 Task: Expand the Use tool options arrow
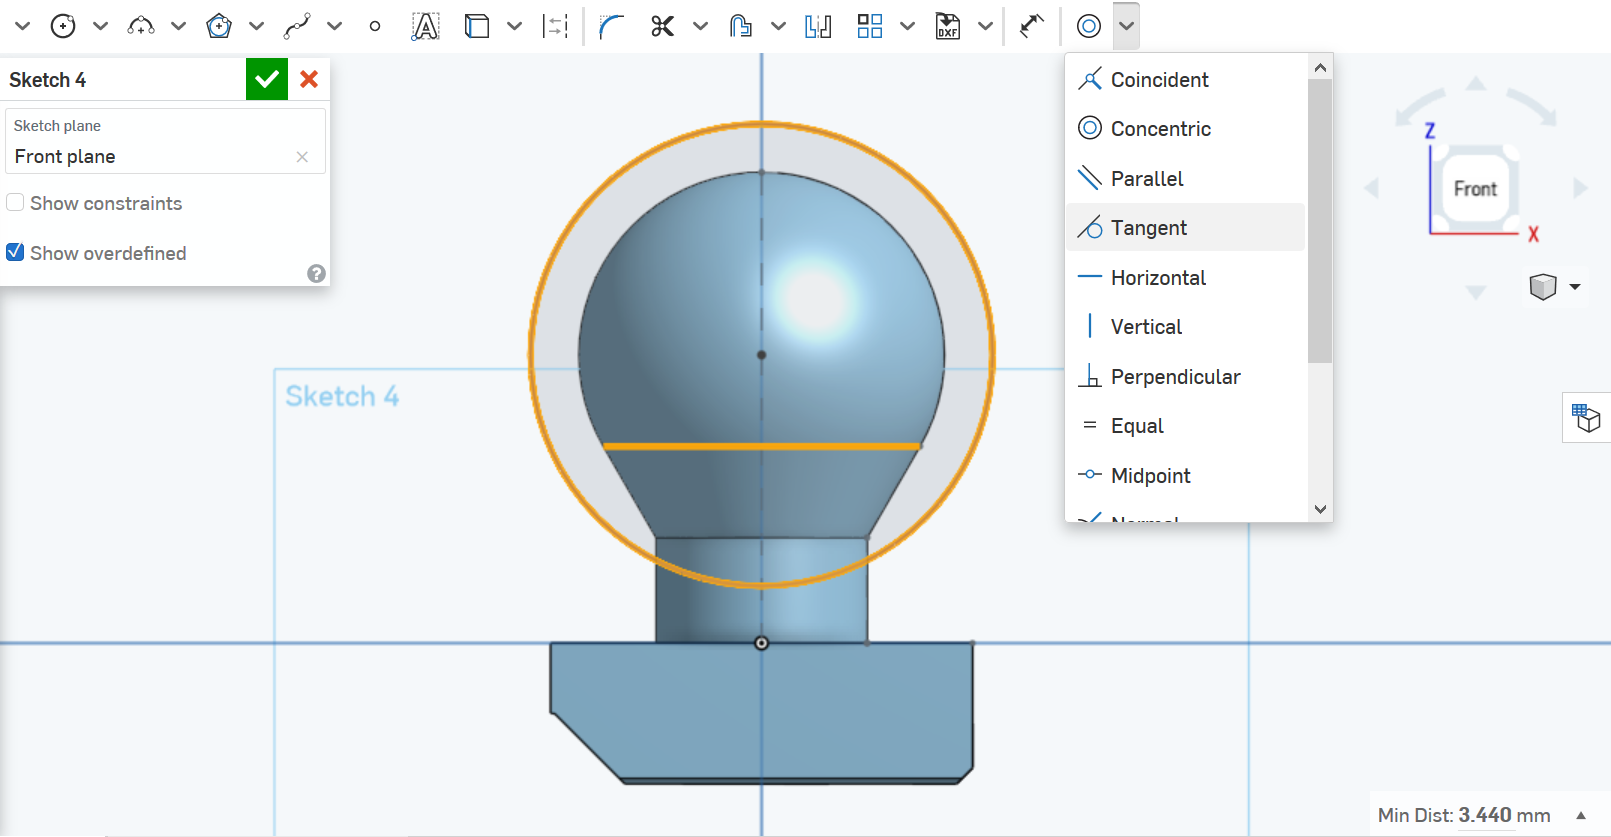click(x=514, y=26)
